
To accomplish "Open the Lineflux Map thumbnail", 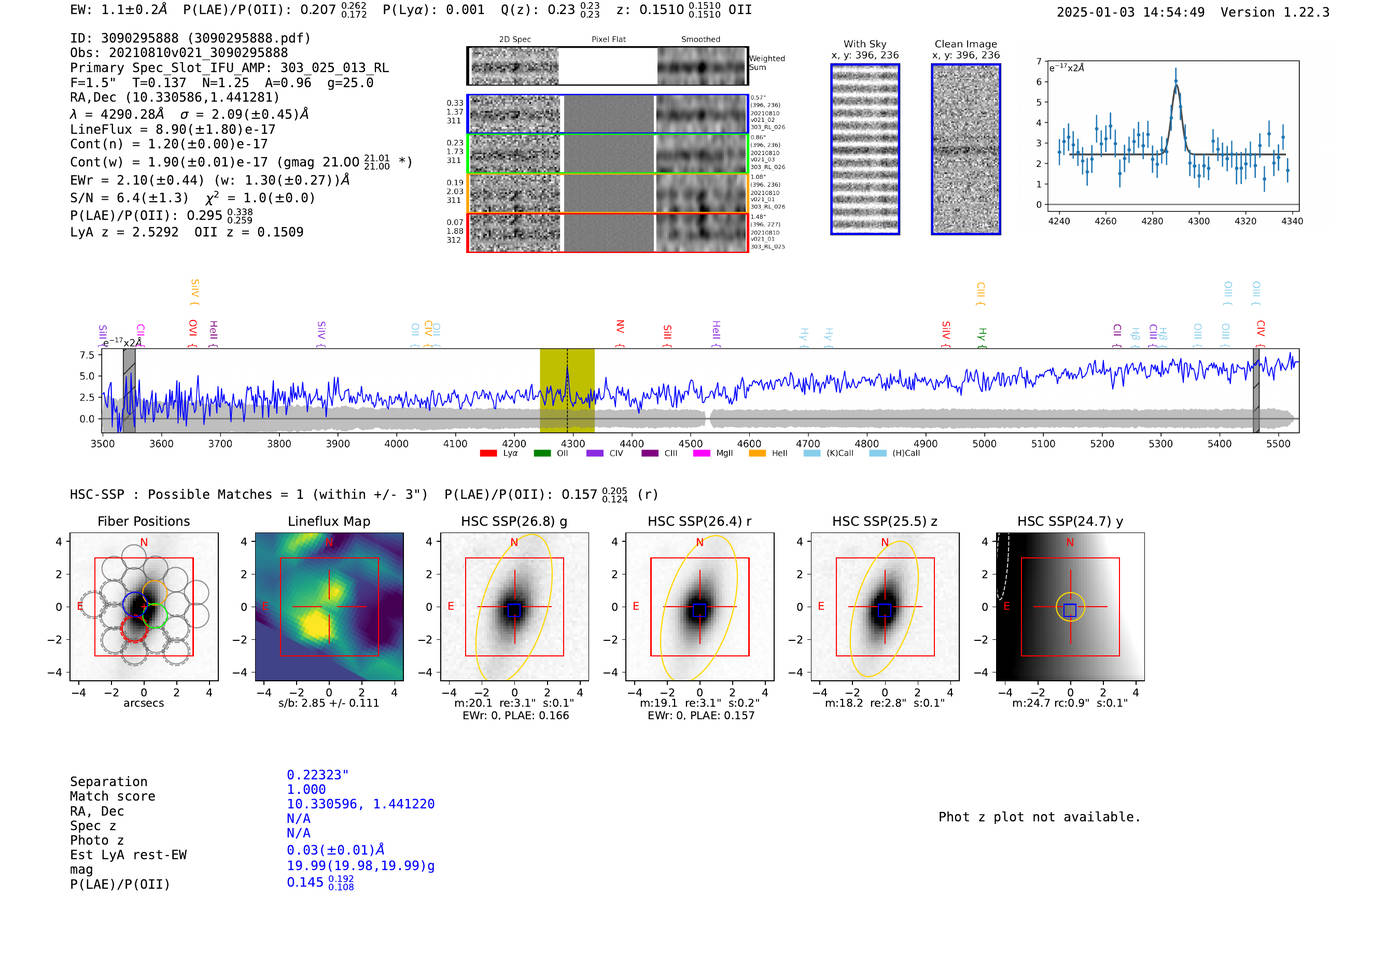I will click(x=329, y=607).
